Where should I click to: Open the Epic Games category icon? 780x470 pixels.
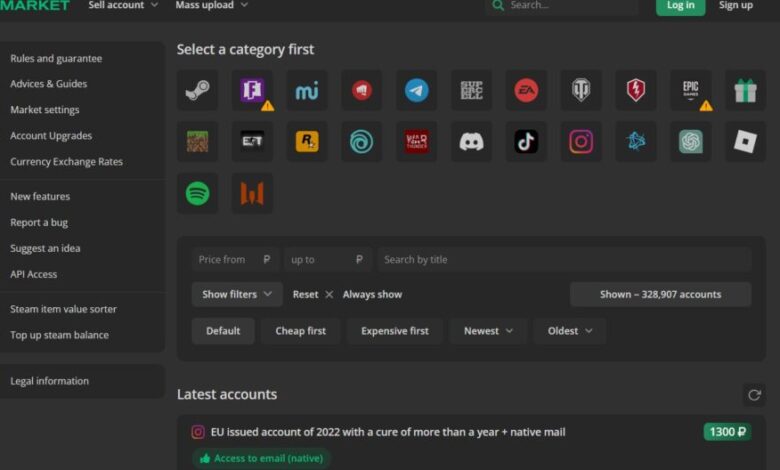point(691,91)
